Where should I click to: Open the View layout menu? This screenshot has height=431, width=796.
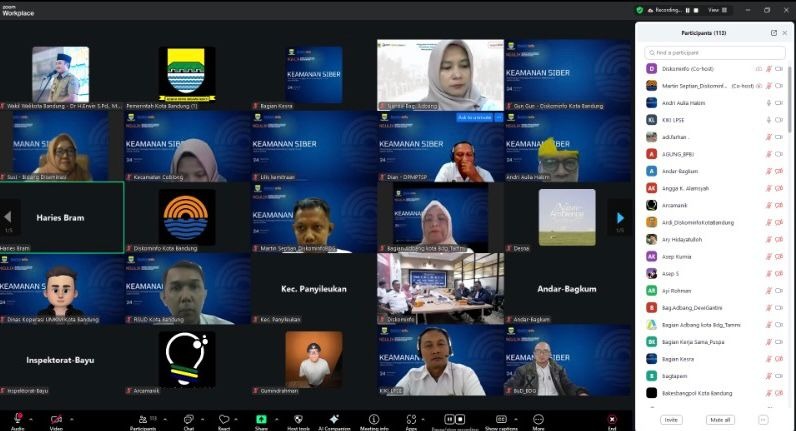(717, 10)
